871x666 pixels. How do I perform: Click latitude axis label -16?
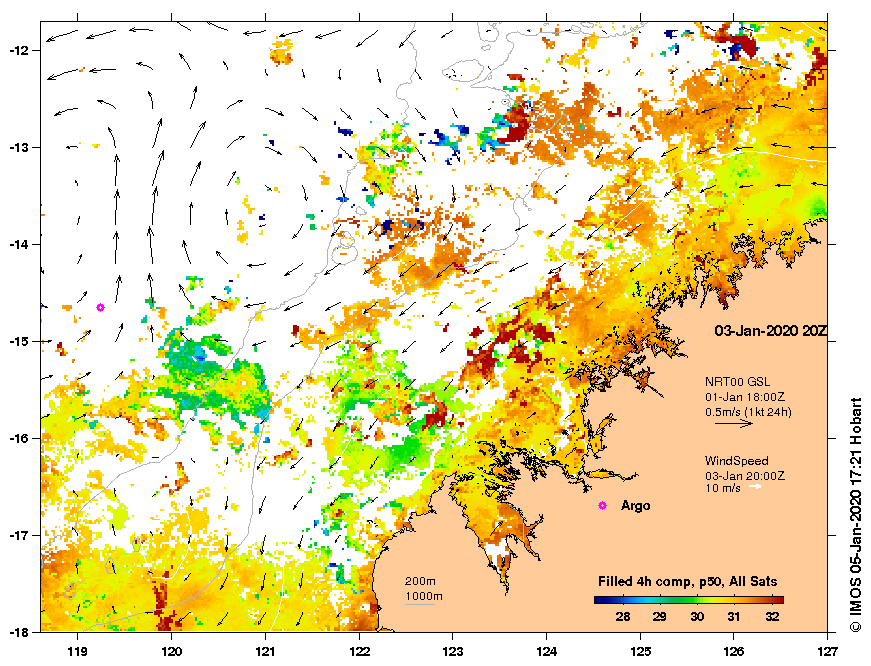pos(18,438)
